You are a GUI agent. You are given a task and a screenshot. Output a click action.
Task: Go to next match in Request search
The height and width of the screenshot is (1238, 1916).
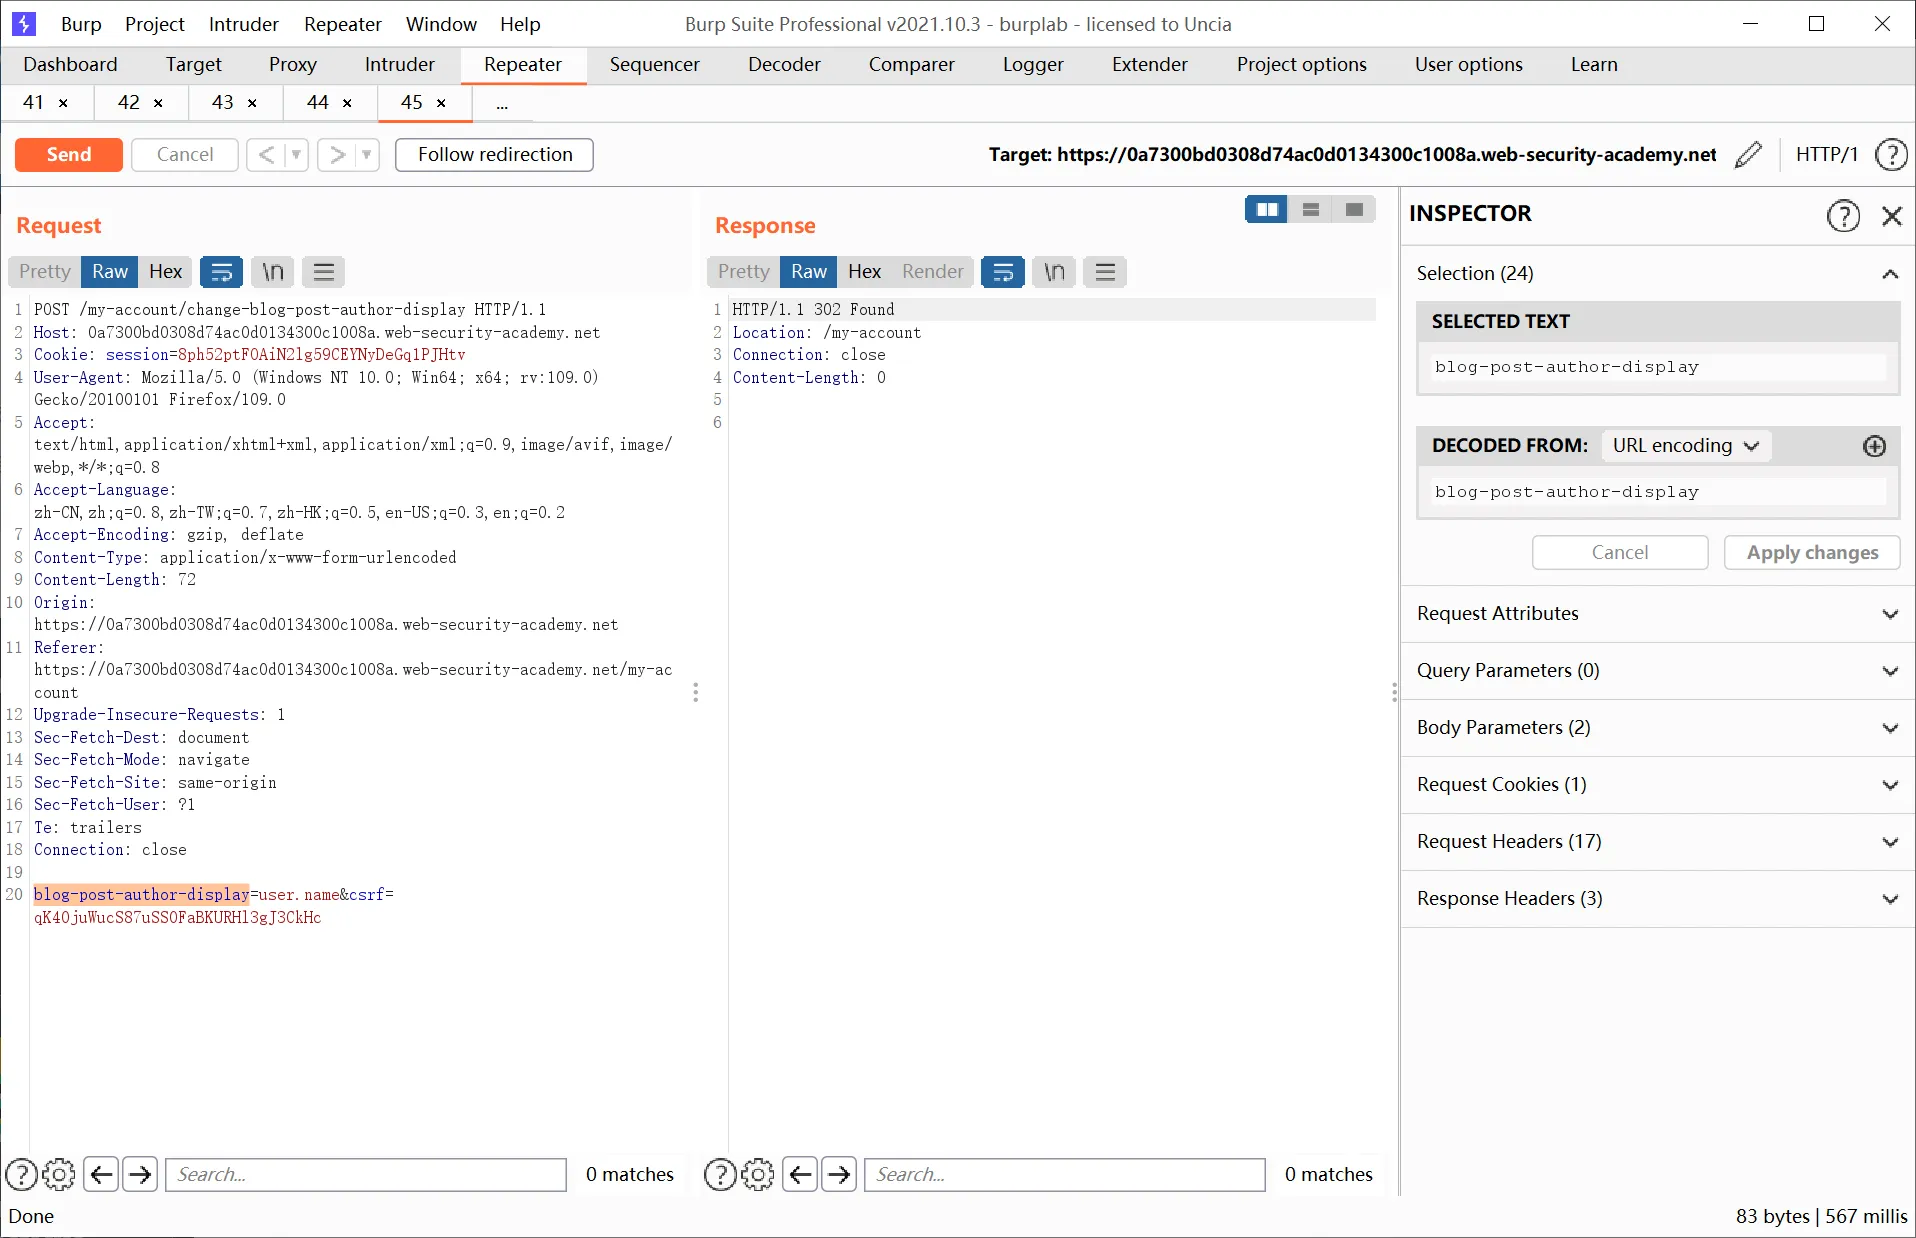pyautogui.click(x=140, y=1174)
